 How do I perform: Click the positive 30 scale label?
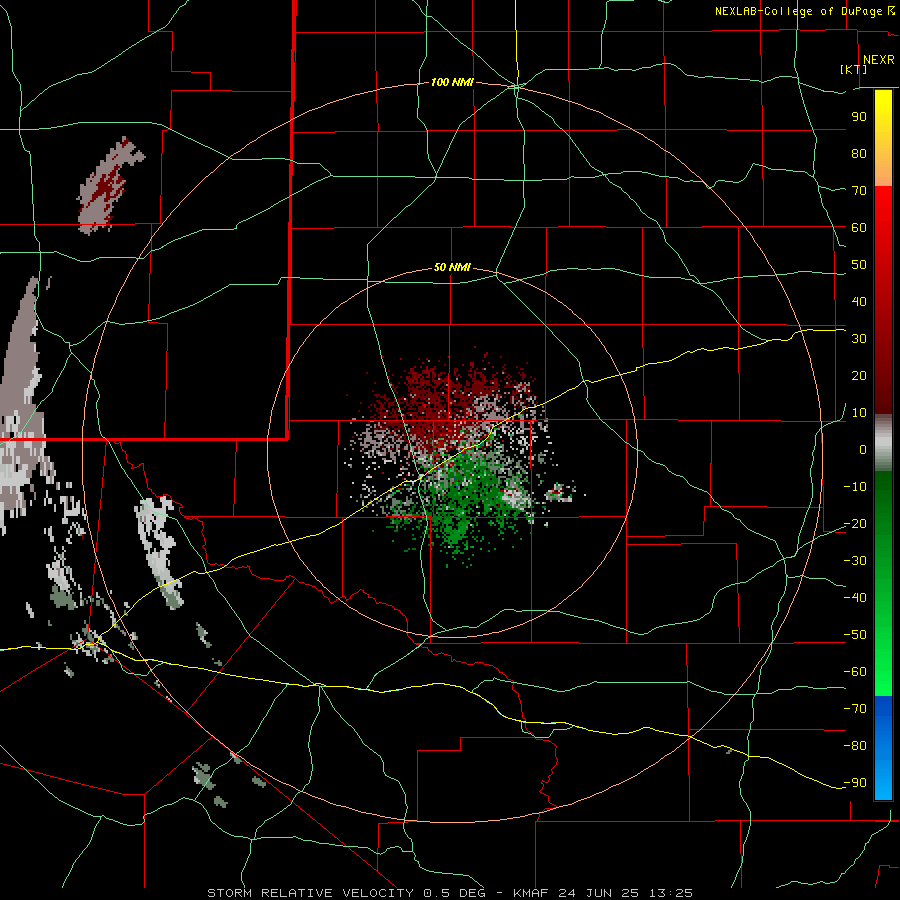click(859, 339)
